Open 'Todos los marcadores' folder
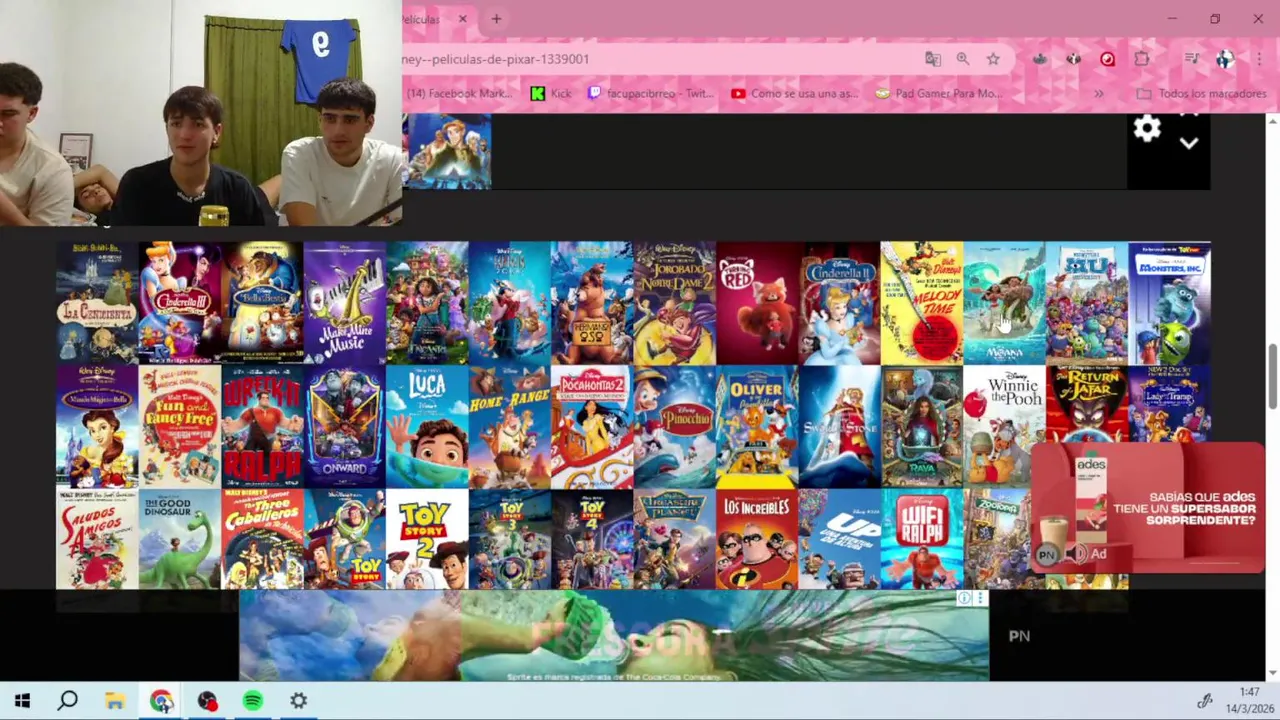Image resolution: width=1280 pixels, height=720 pixels. point(1202,93)
